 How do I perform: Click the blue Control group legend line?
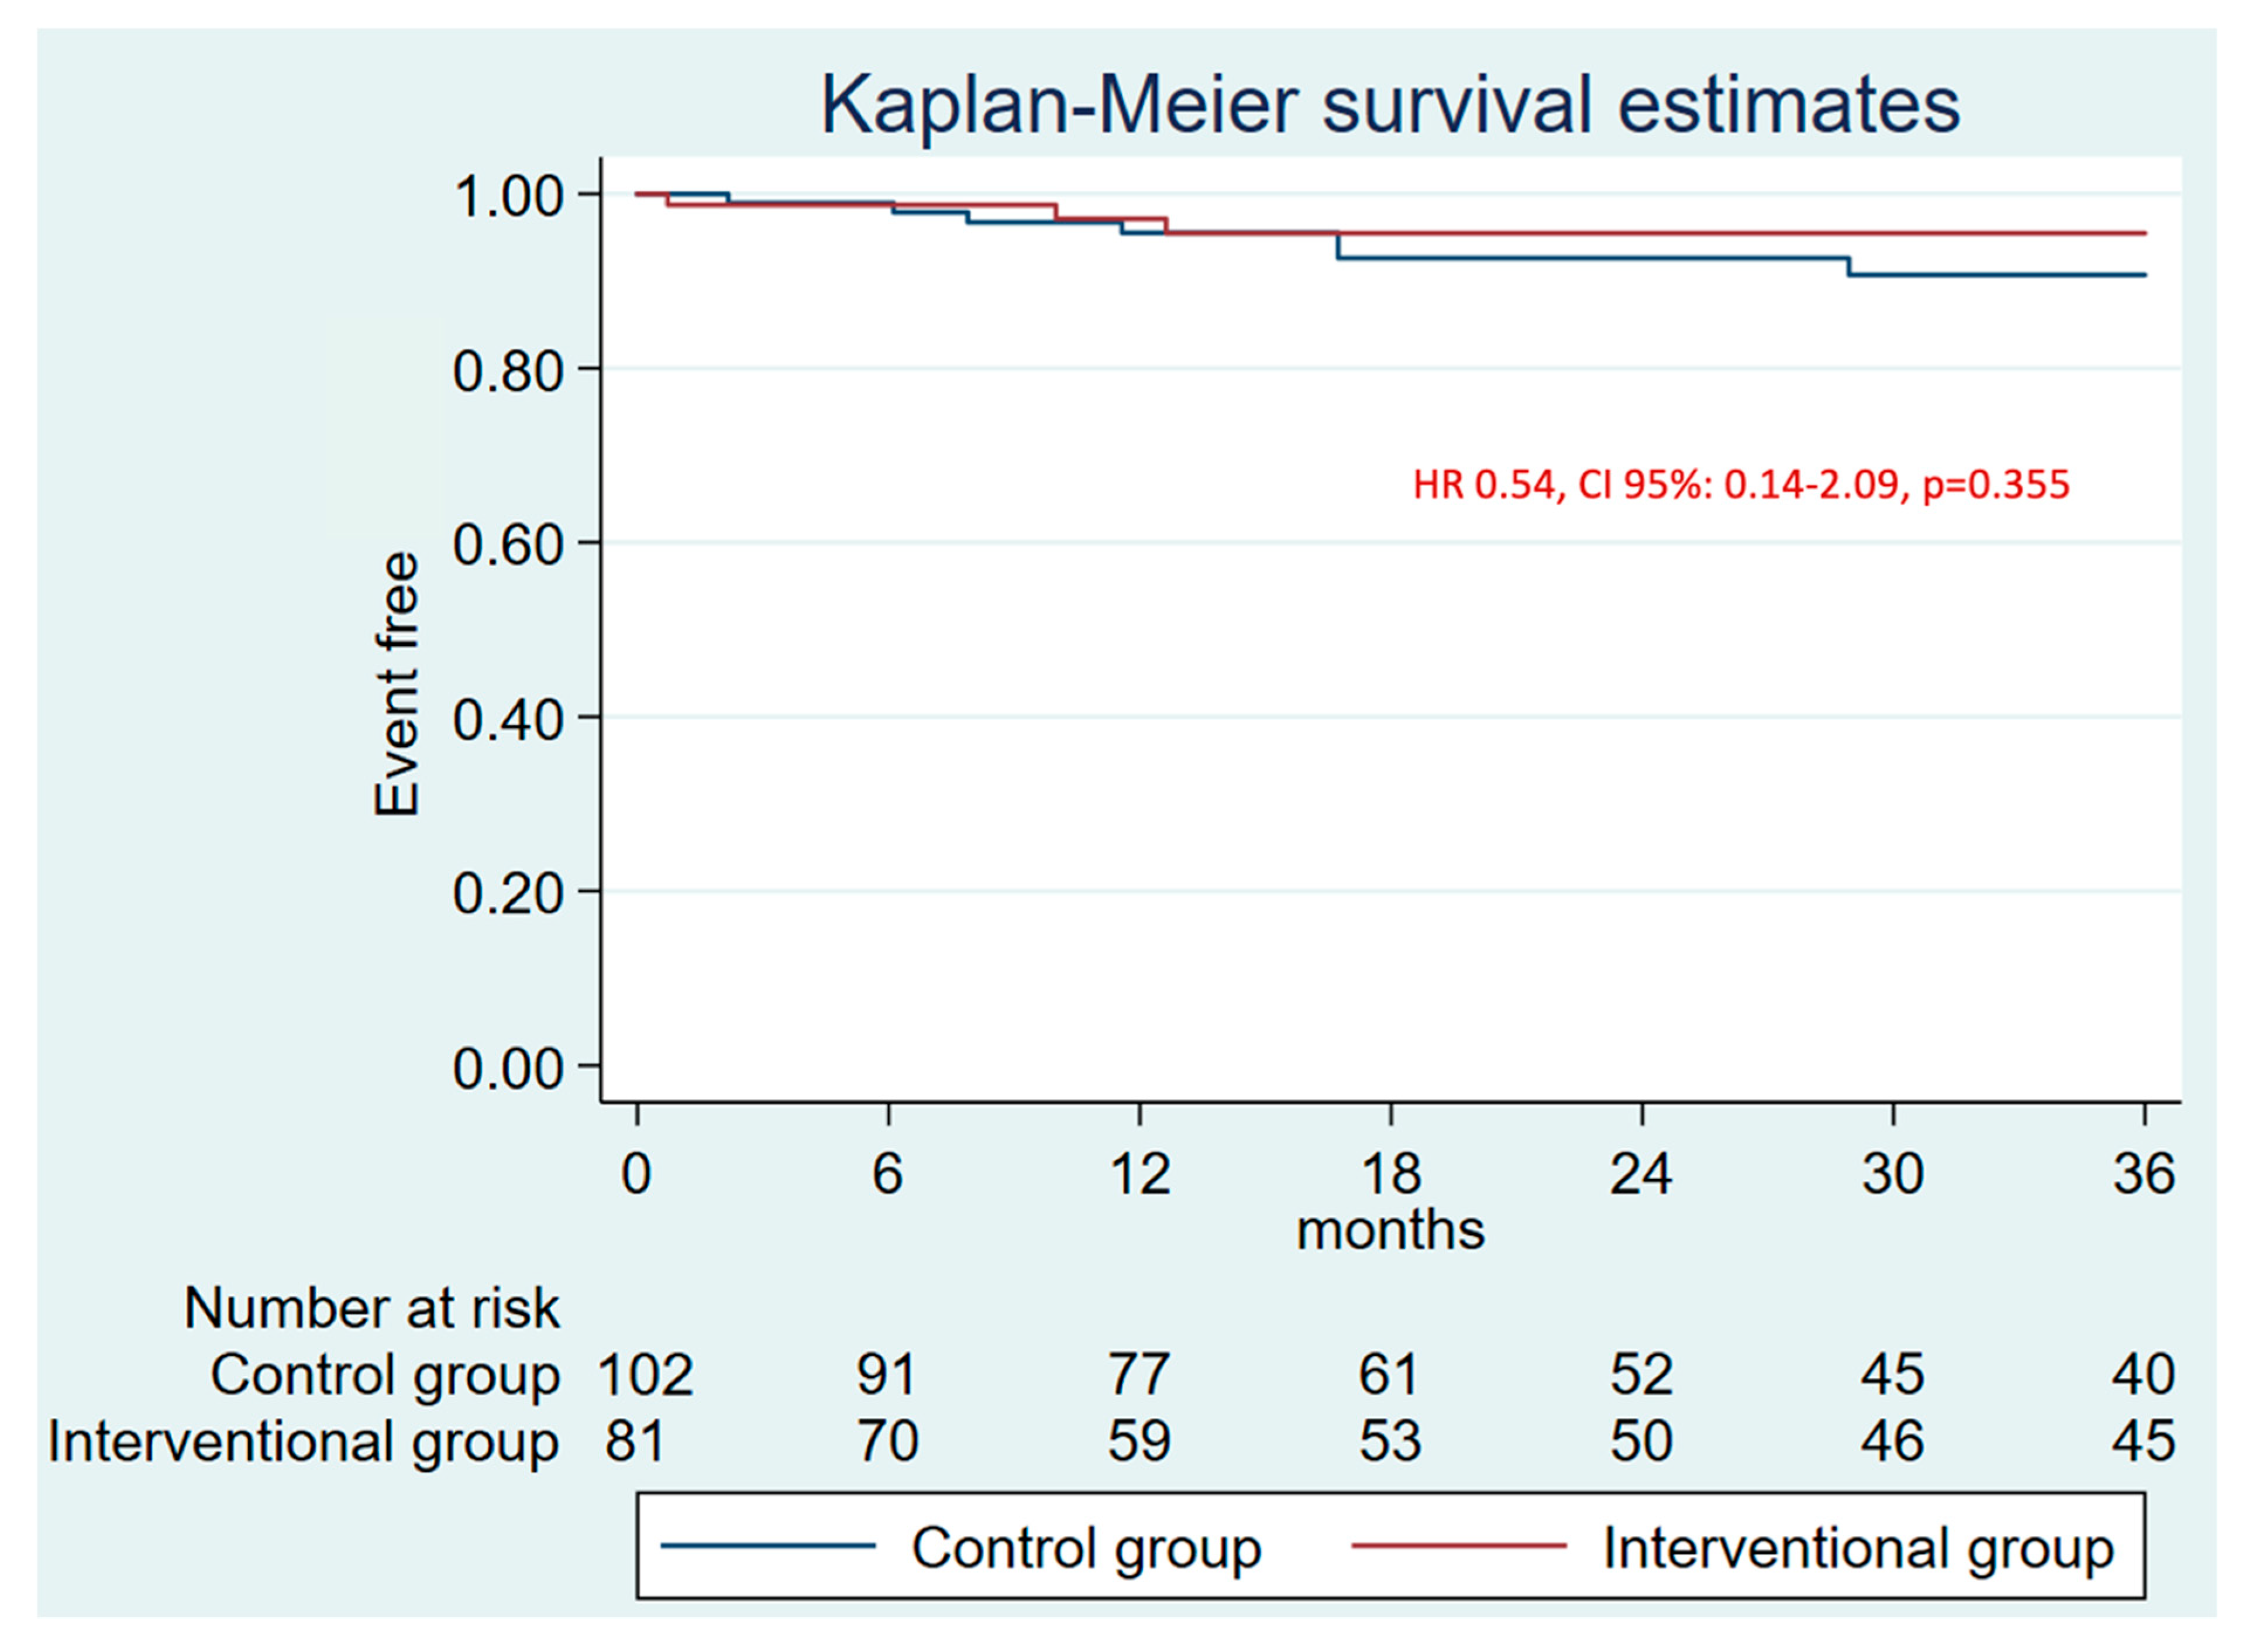click(768, 1546)
